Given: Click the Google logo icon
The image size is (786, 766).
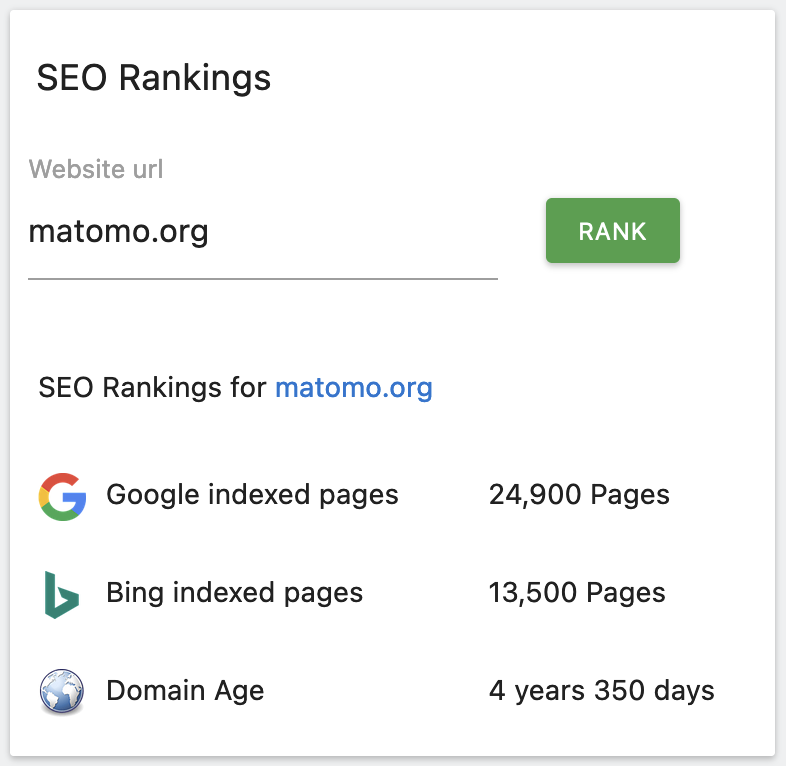Looking at the screenshot, I should [x=62, y=496].
